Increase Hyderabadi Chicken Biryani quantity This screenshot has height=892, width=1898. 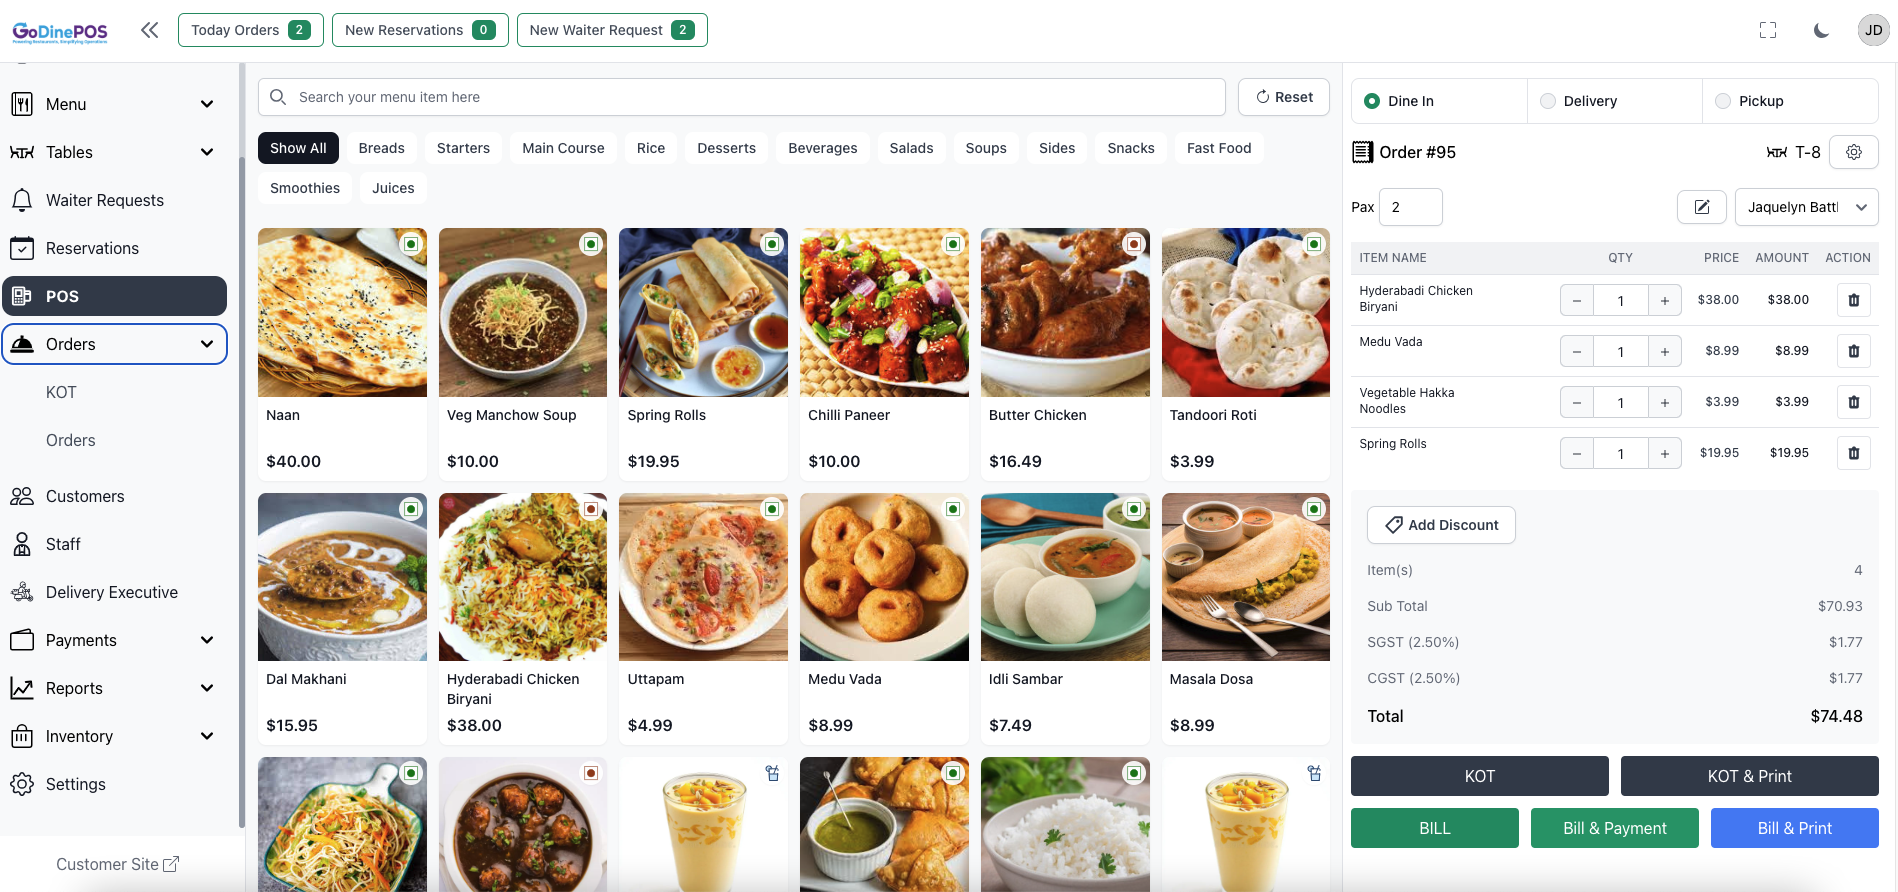pos(1664,300)
